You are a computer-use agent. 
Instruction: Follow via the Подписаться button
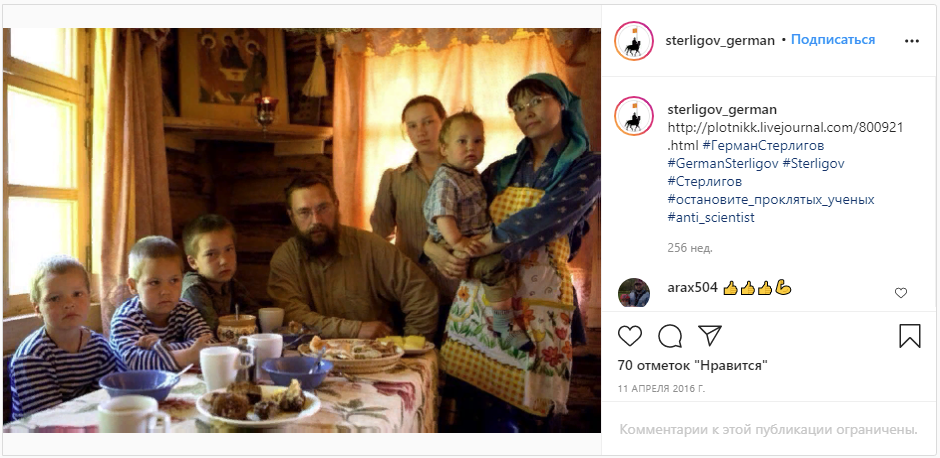(x=833, y=40)
